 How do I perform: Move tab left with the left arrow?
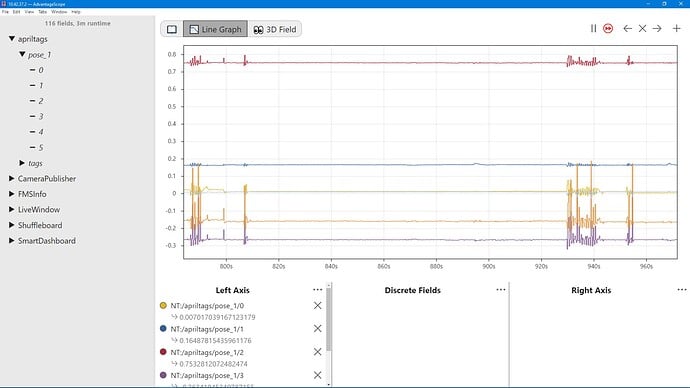(628, 29)
